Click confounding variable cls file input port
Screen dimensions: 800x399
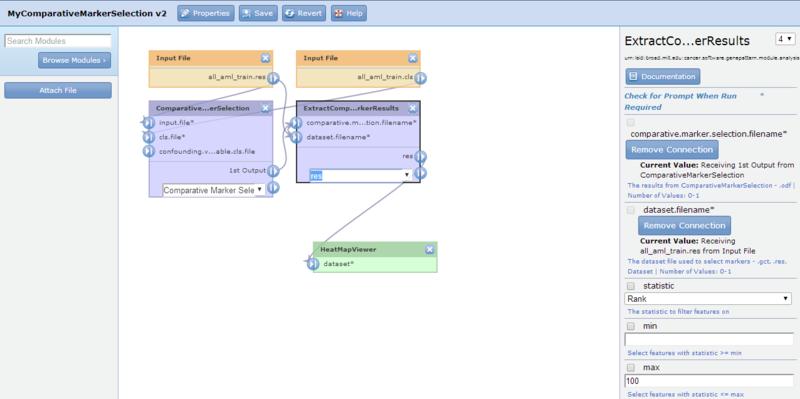148,151
